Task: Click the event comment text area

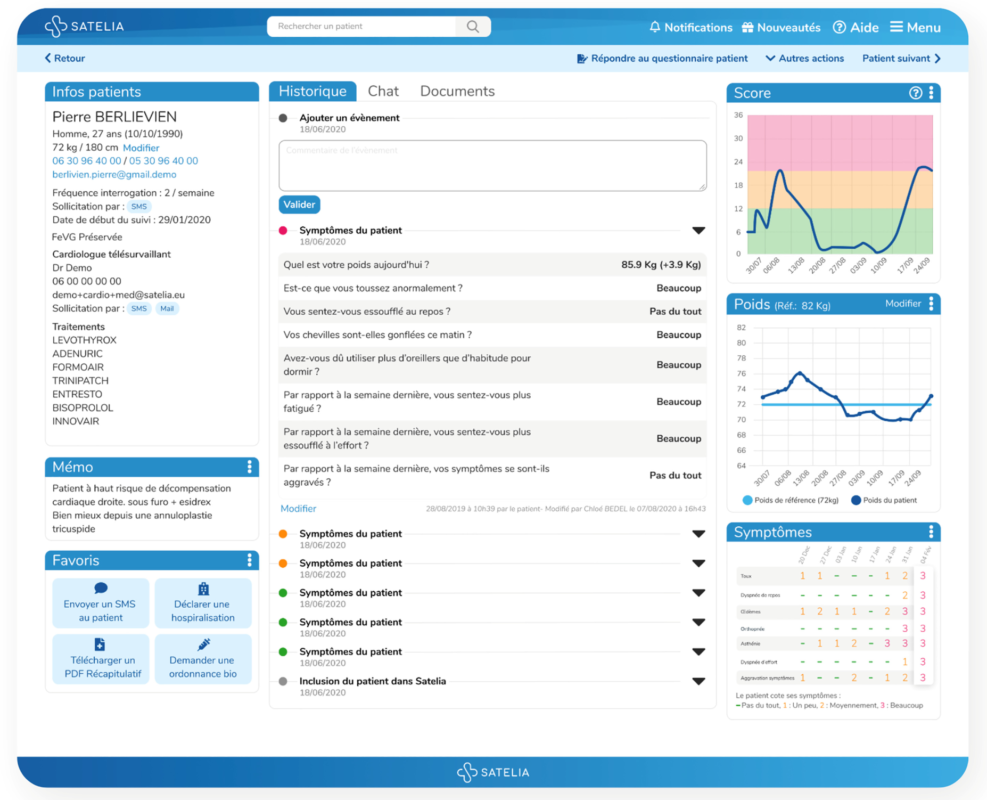Action: tap(493, 166)
